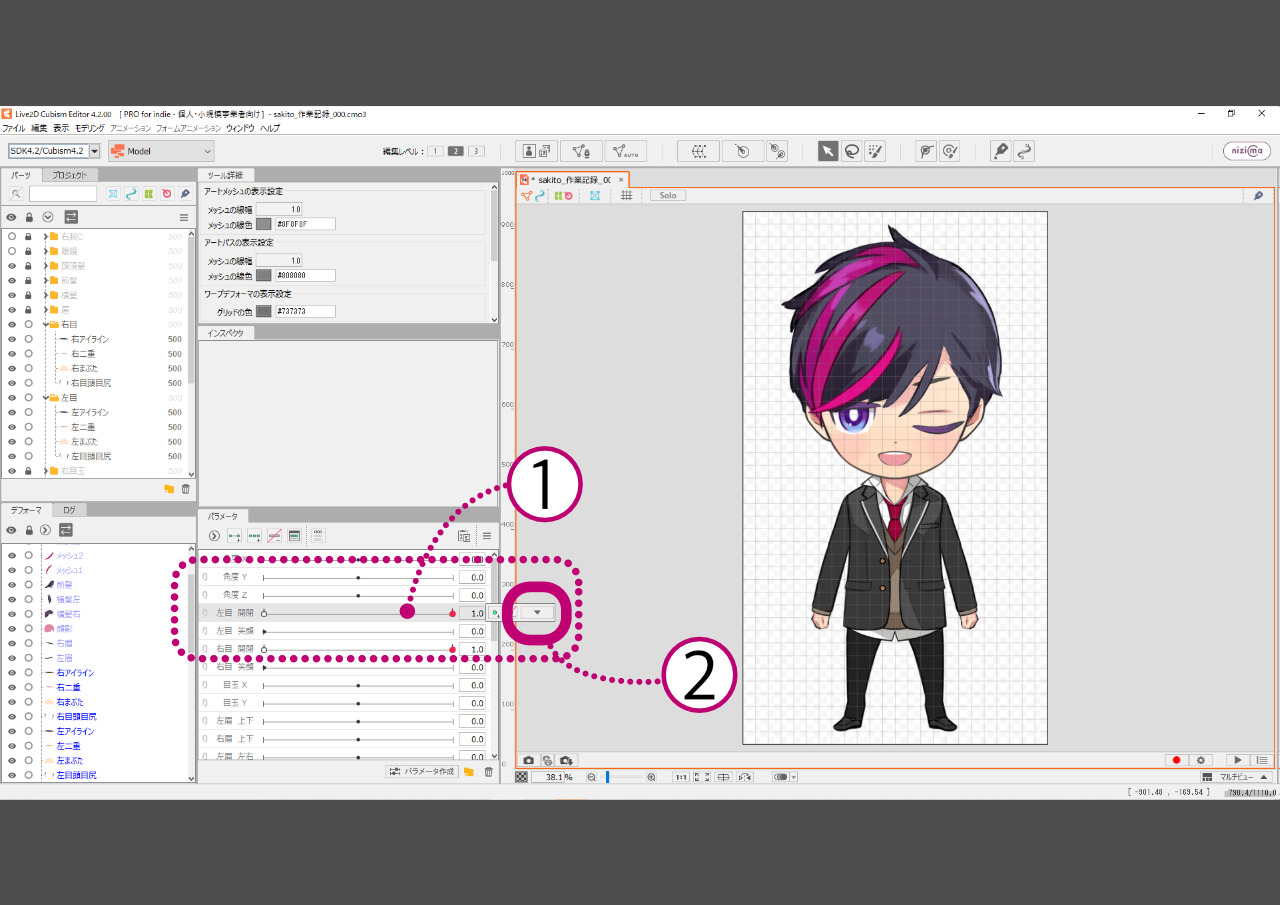Adjust the canvas zoom slider
Viewport: 1280px width, 905px height.
(621, 777)
